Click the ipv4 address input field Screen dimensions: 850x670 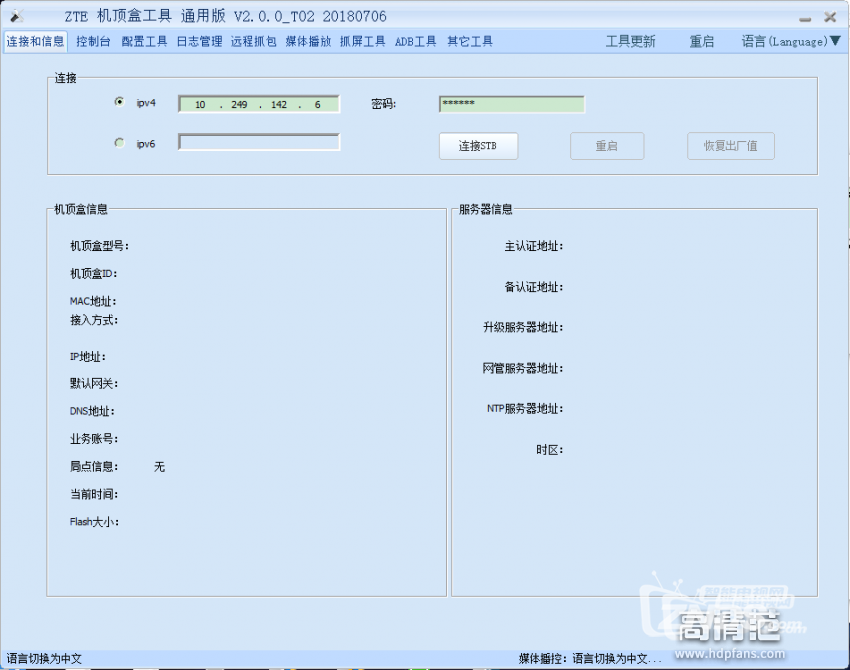point(259,104)
